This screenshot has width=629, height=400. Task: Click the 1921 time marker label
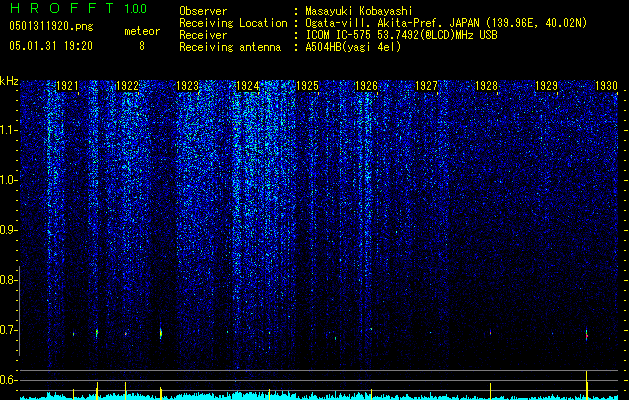[67, 86]
